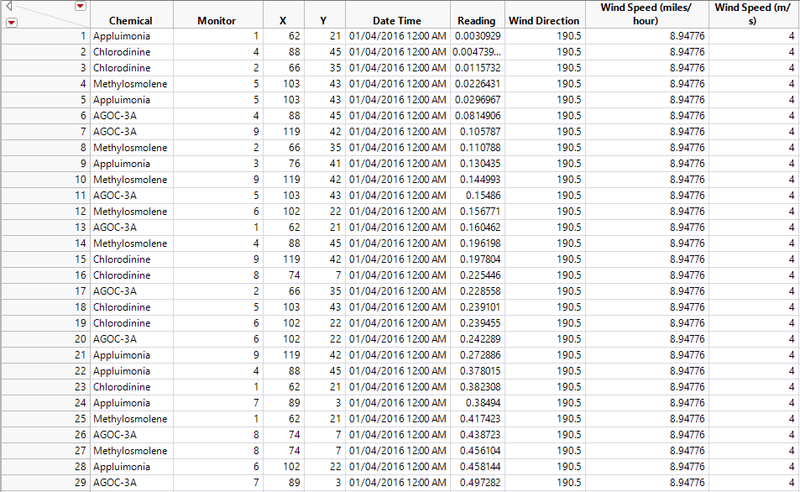Click Reading value 0.196198
The image size is (800, 492).
(480, 243)
